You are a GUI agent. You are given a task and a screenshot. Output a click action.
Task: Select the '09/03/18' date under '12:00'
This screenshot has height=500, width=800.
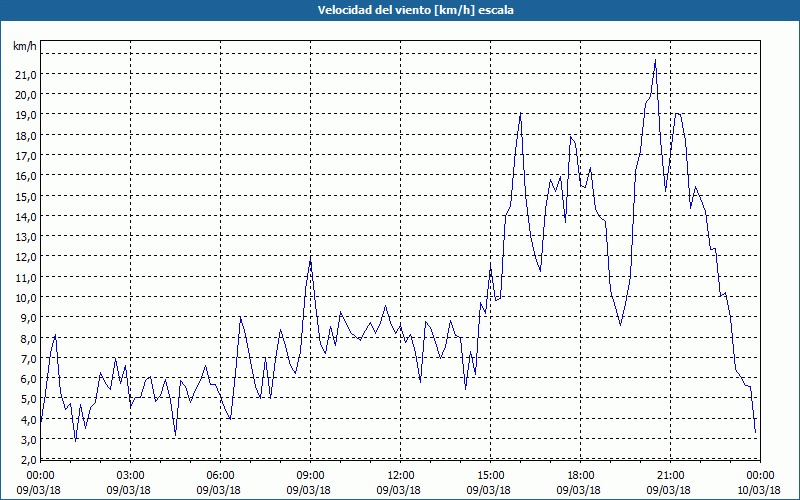(398, 490)
